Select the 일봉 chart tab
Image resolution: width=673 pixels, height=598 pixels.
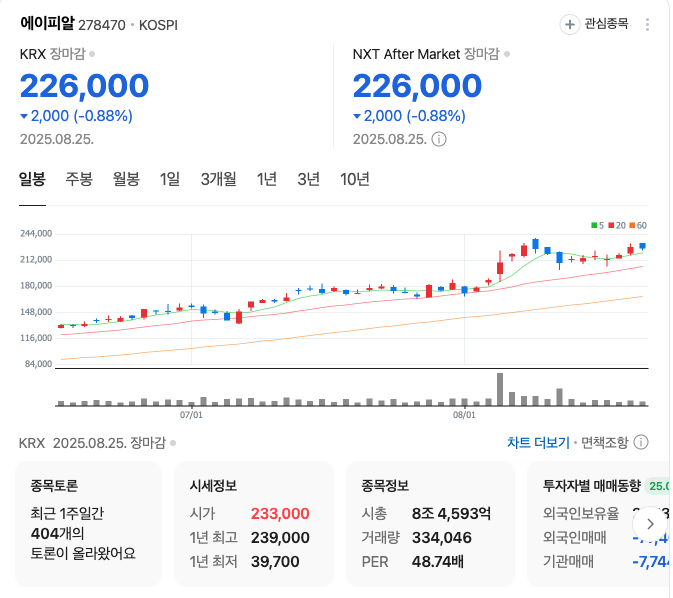pyautogui.click(x=32, y=179)
